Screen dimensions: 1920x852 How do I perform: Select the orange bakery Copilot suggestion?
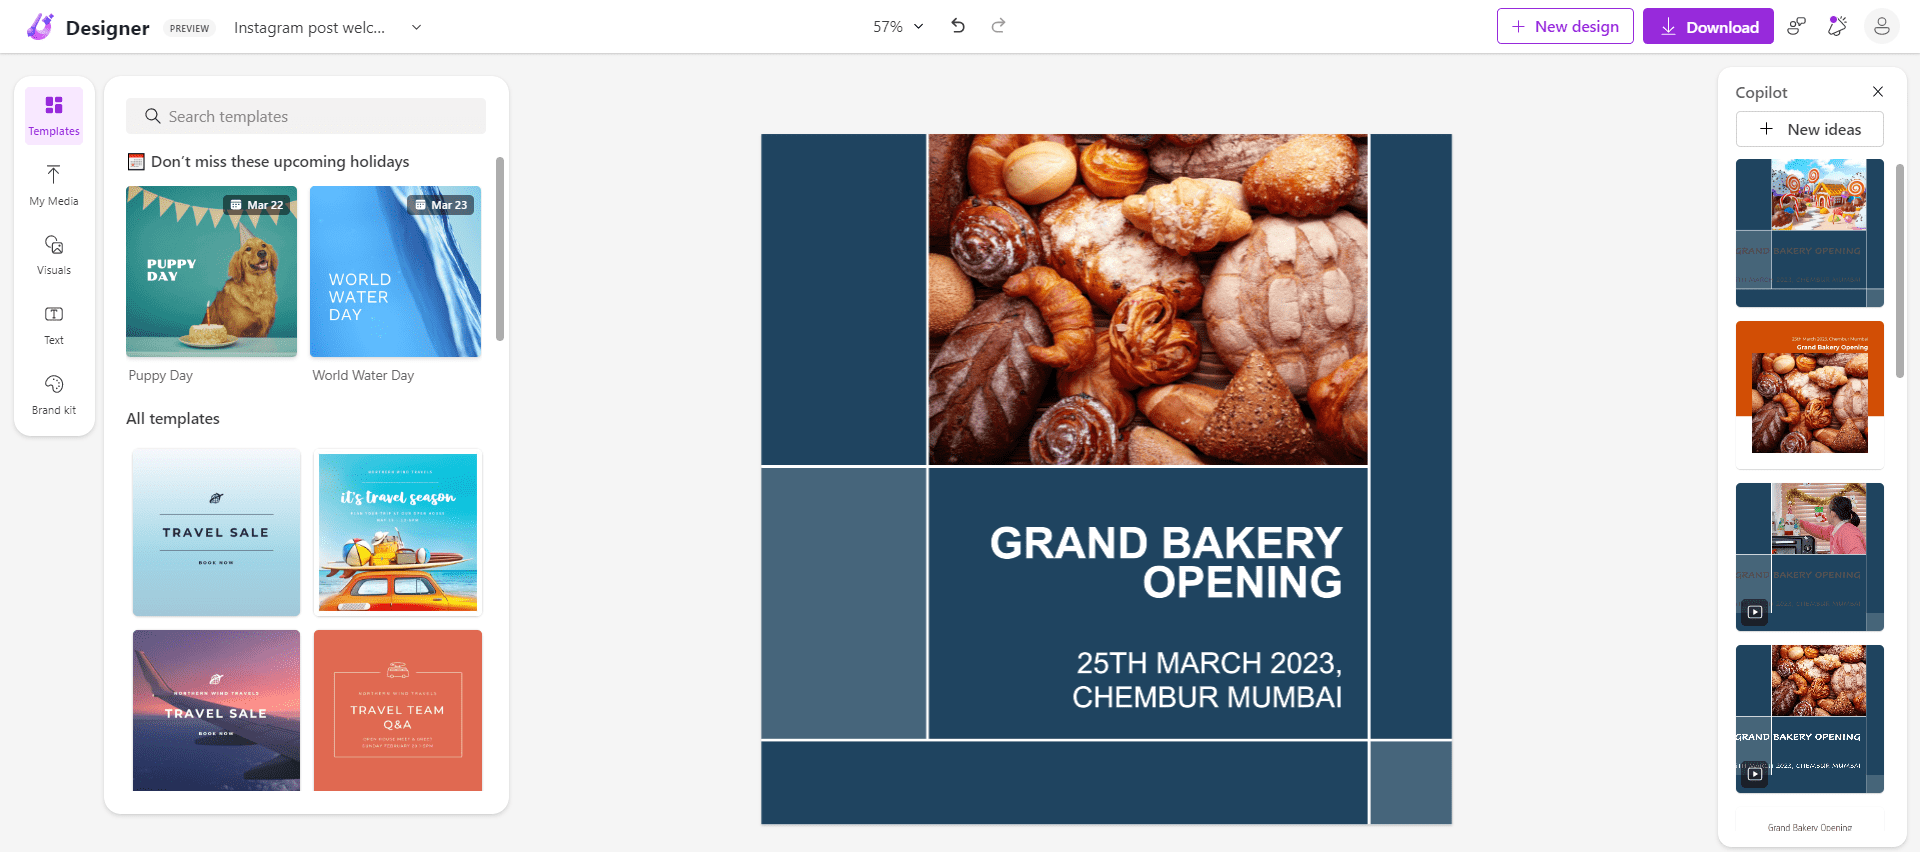1810,395
